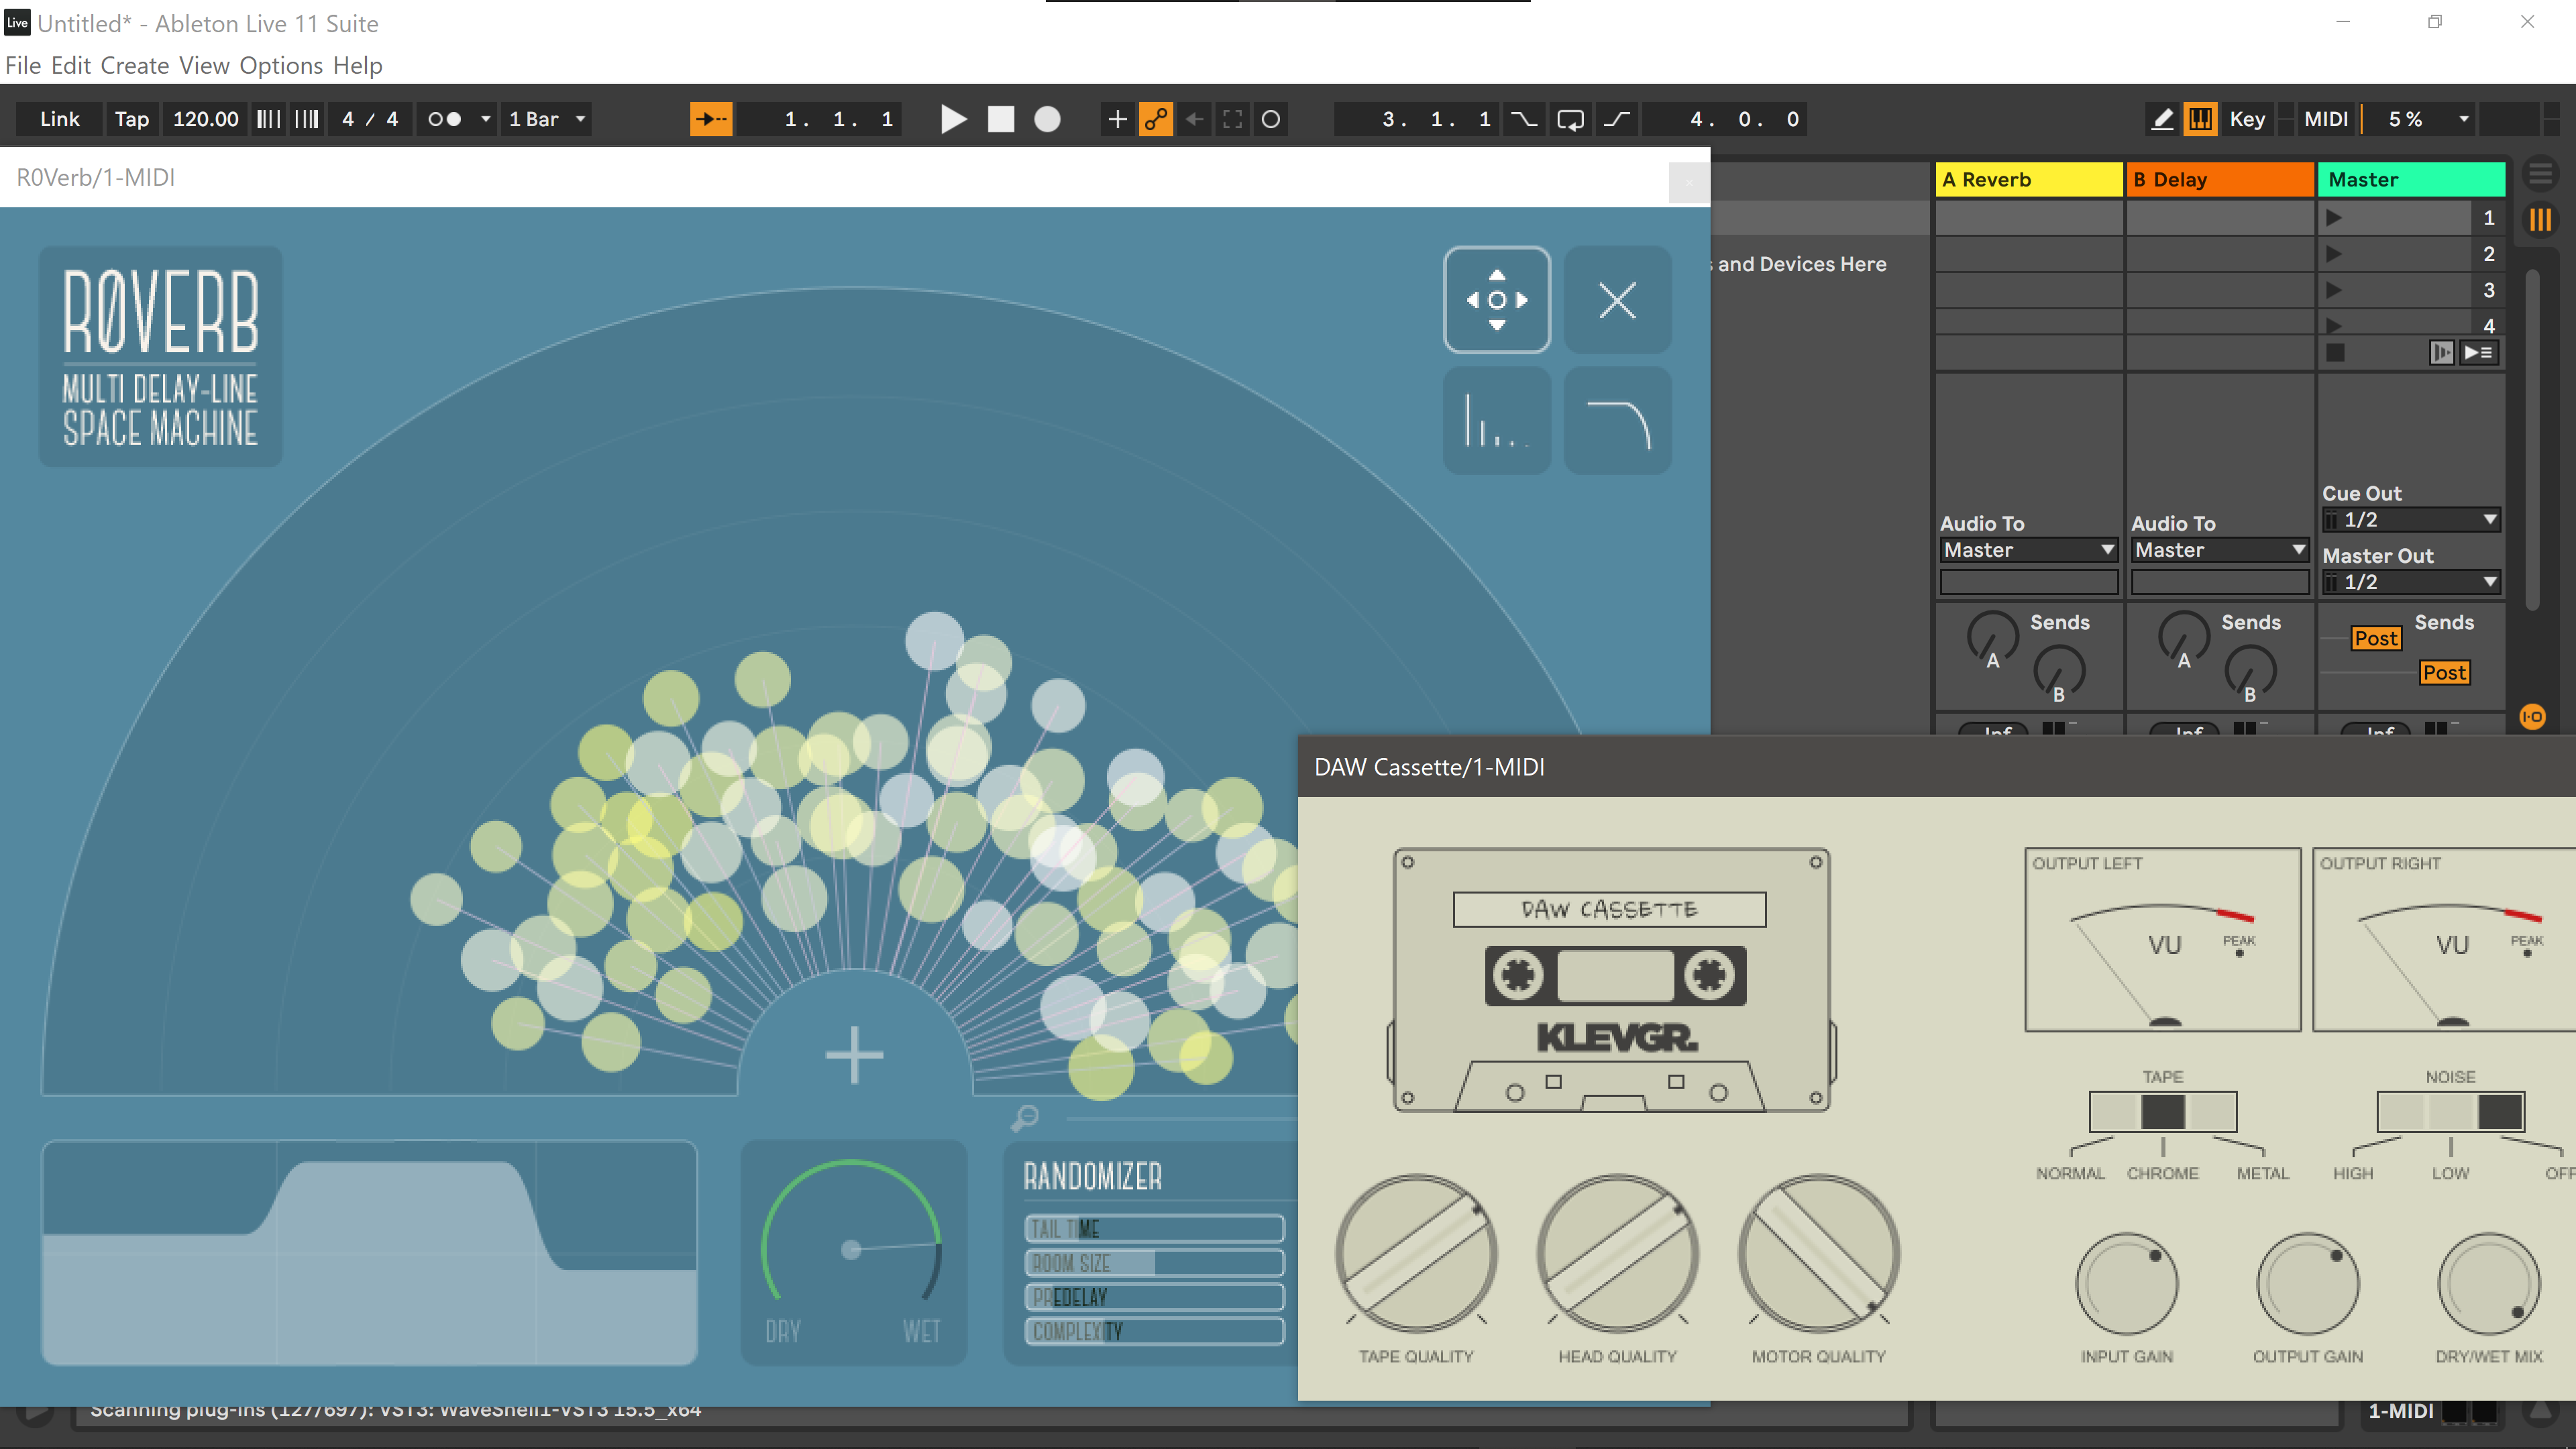Toggle the Computer MIDI Keyboard icon
This screenshot has height=1449, width=2576.
click(x=2200, y=119)
